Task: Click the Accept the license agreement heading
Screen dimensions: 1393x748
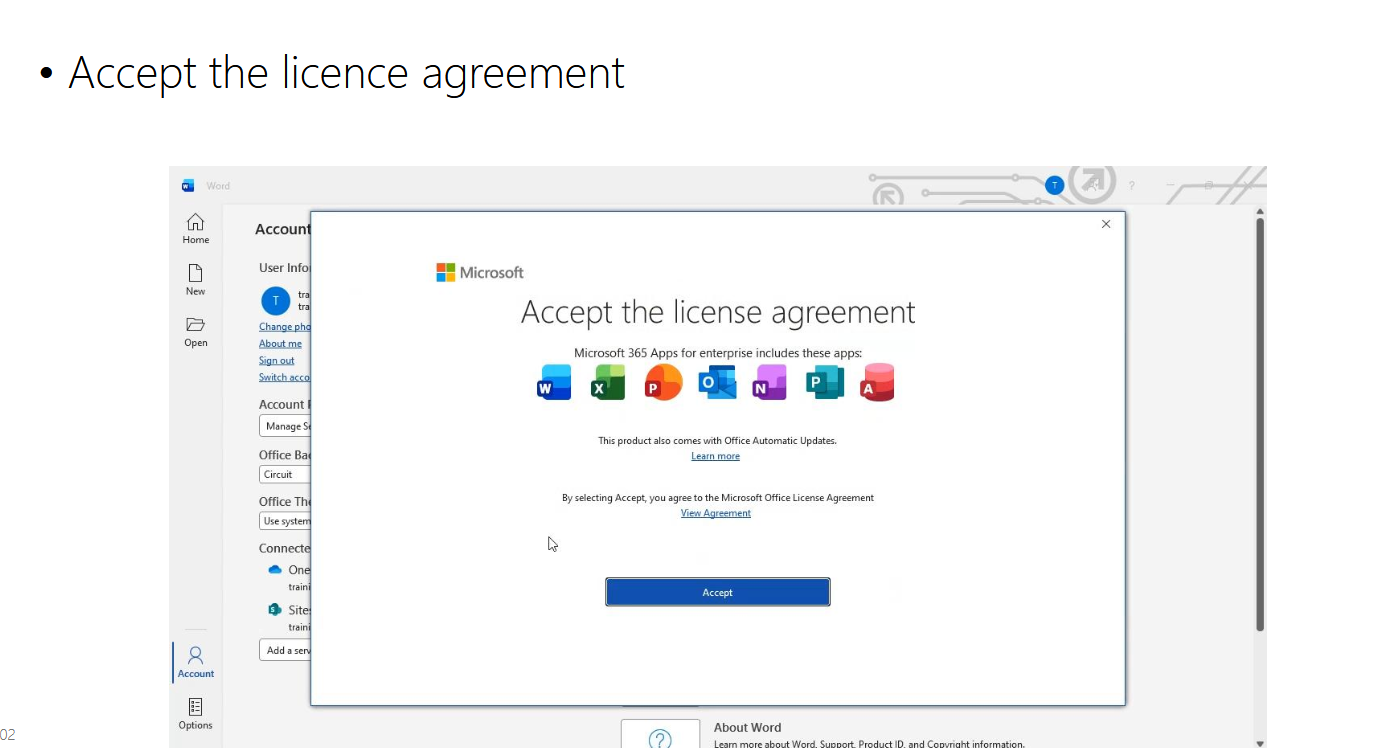Action: [718, 313]
